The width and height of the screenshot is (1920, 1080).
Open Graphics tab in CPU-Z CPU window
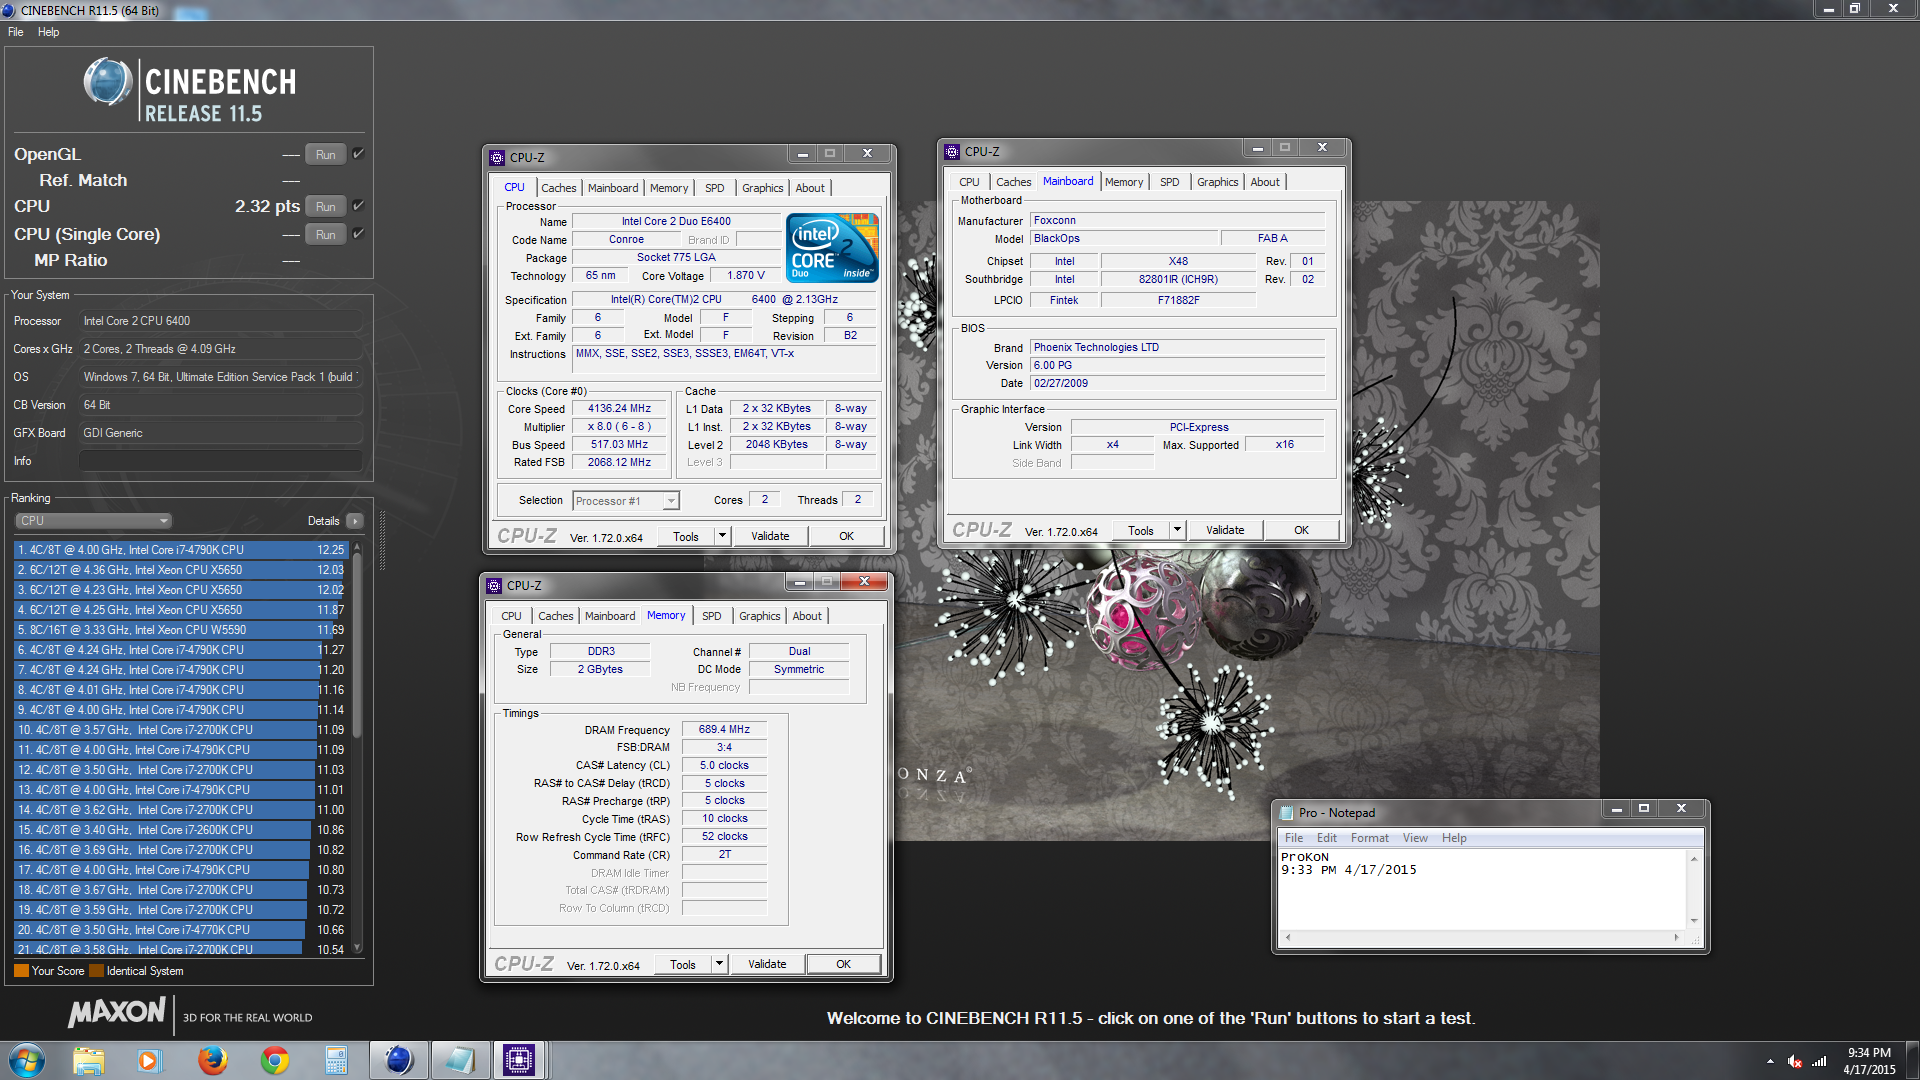[x=762, y=188]
